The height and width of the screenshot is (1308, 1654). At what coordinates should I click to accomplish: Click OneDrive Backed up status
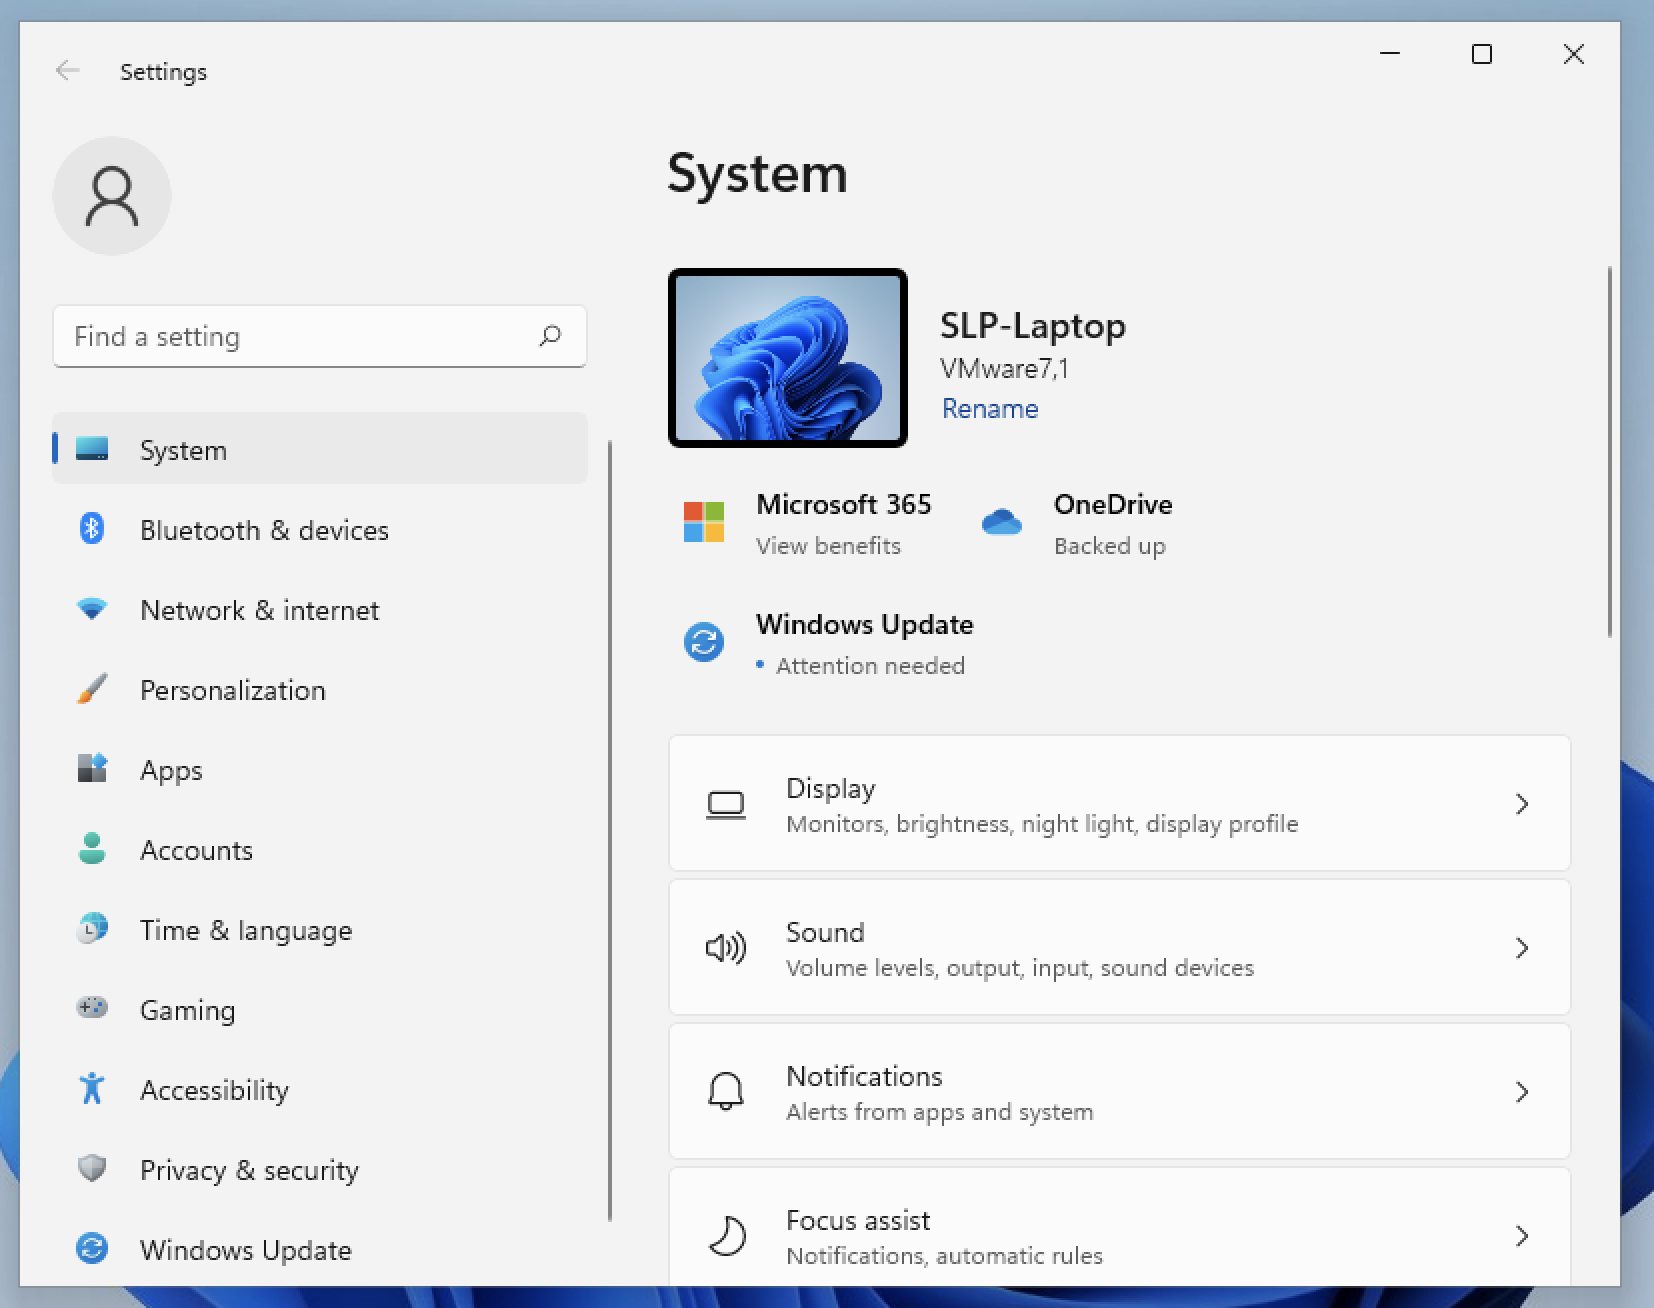coord(1109,545)
